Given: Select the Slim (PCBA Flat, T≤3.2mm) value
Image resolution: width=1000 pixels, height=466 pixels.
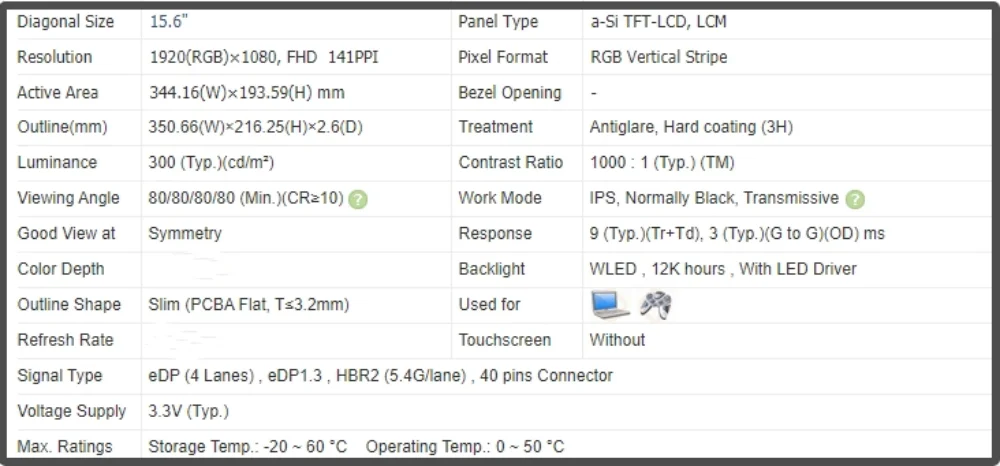Looking at the screenshot, I should pyautogui.click(x=249, y=305).
